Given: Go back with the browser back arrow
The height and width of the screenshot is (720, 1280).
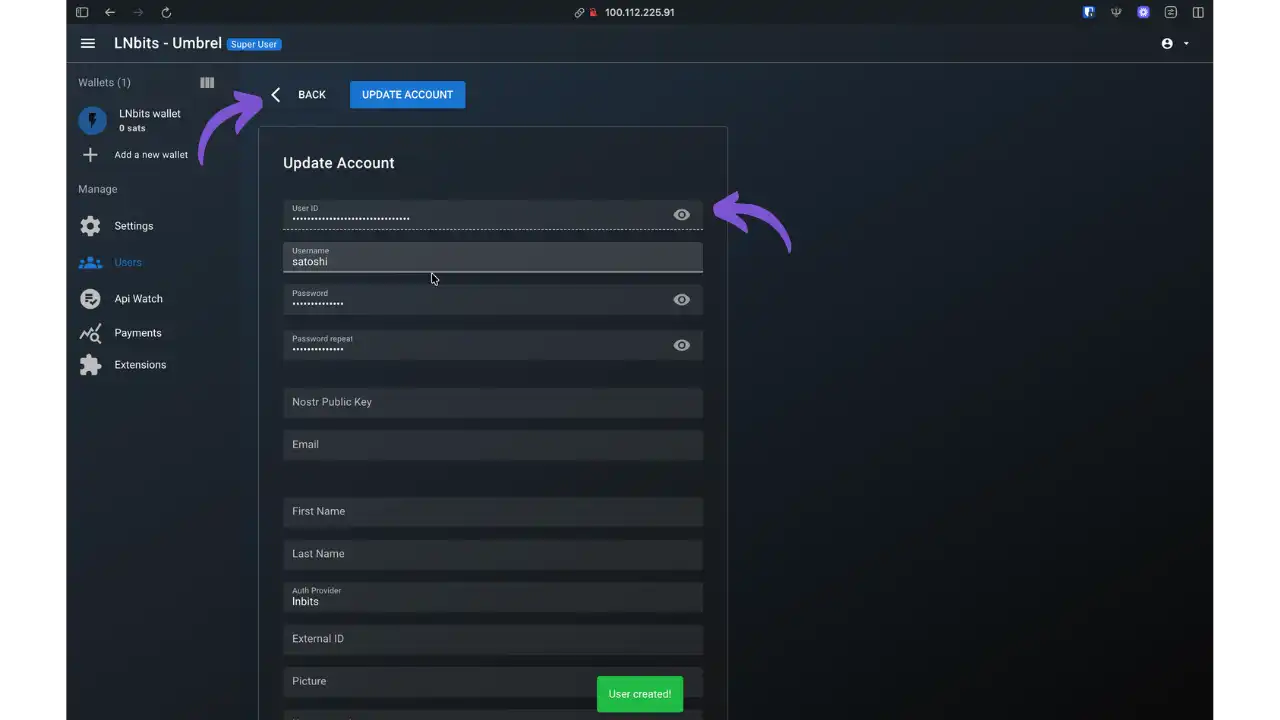Looking at the screenshot, I should click(110, 13).
